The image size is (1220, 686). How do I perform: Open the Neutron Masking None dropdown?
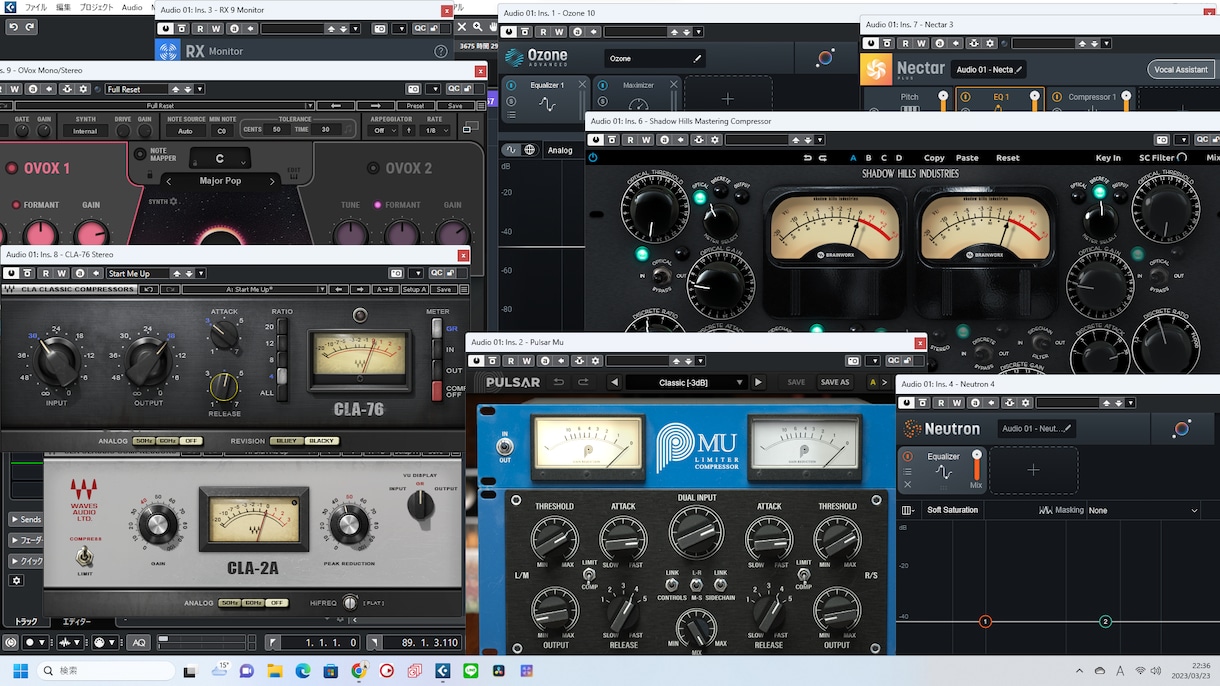tap(1143, 510)
